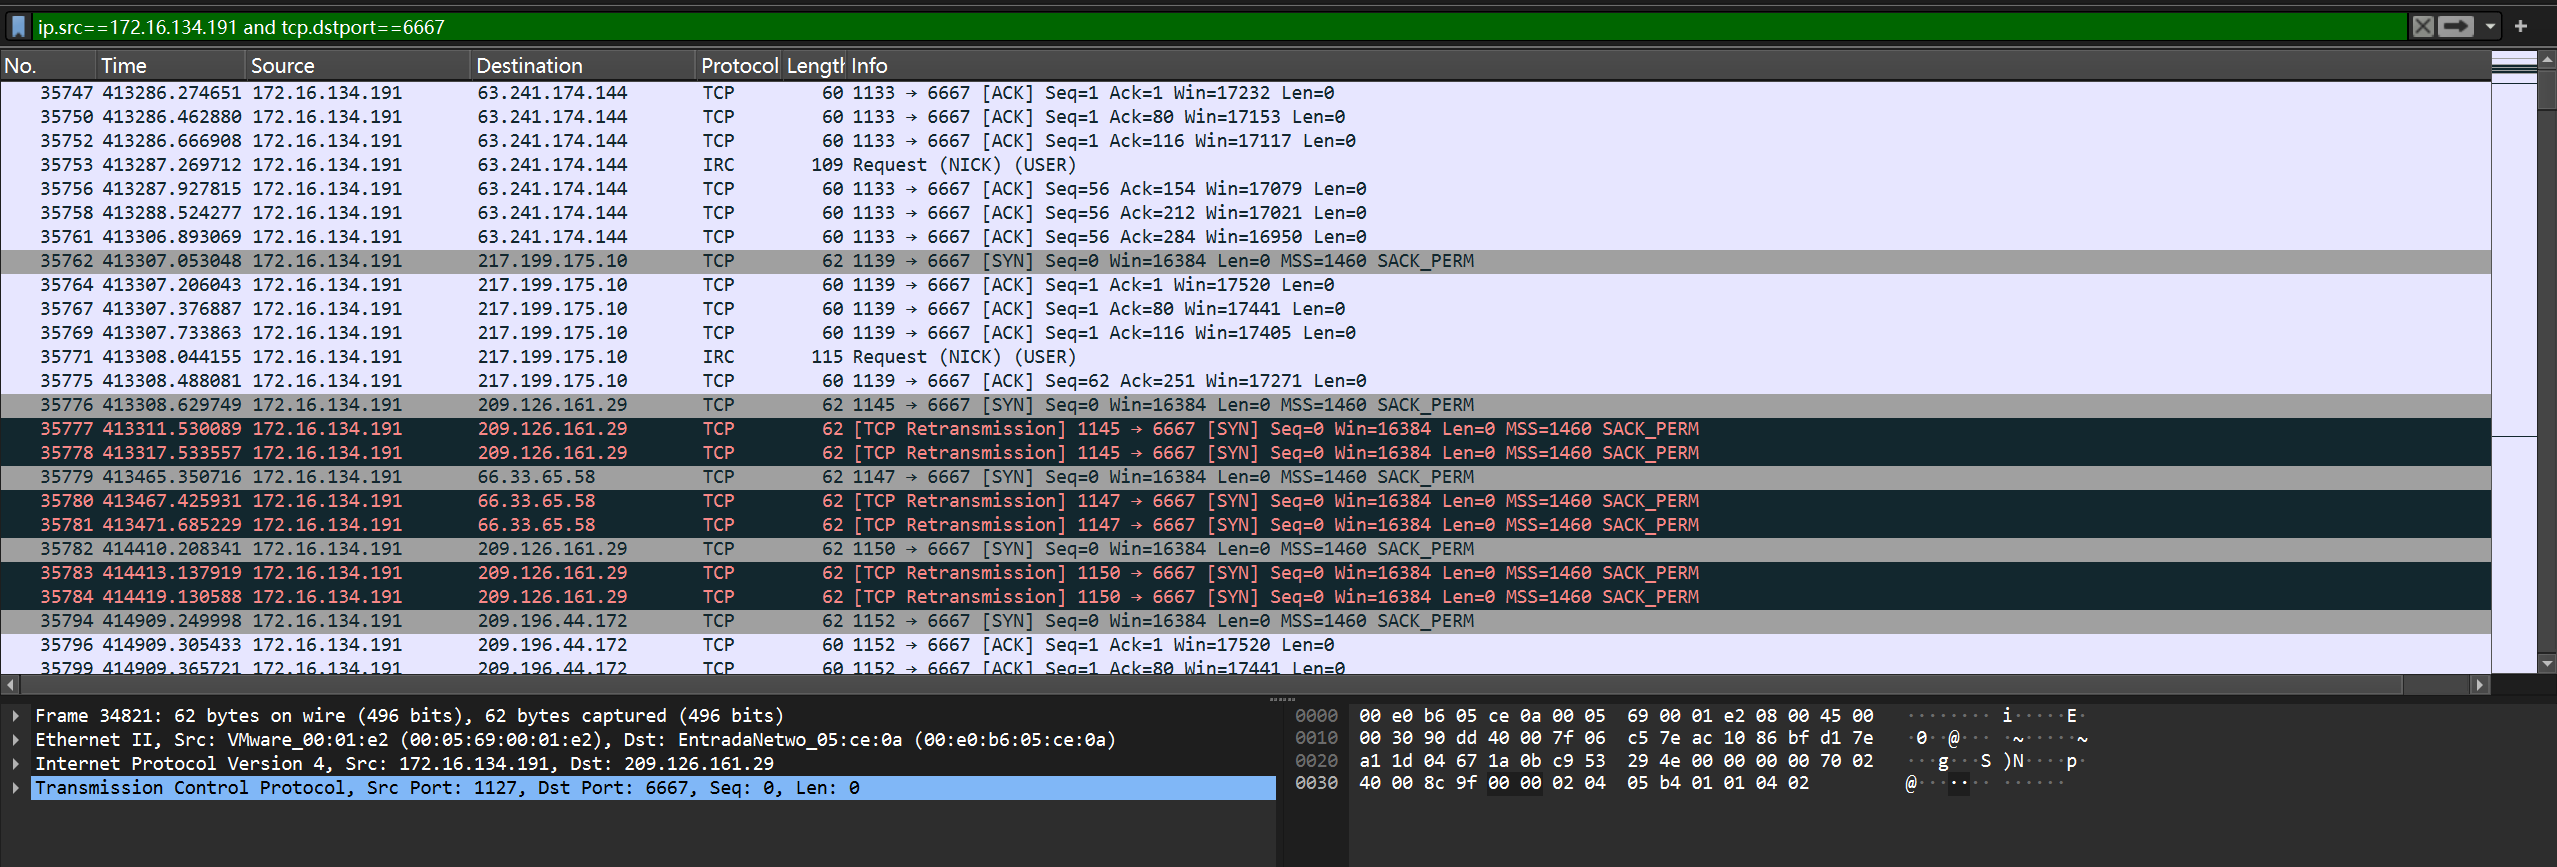Viewport: 2557px width, 867px height.
Task: Click inside the display filter text field
Action: tap(1218, 27)
